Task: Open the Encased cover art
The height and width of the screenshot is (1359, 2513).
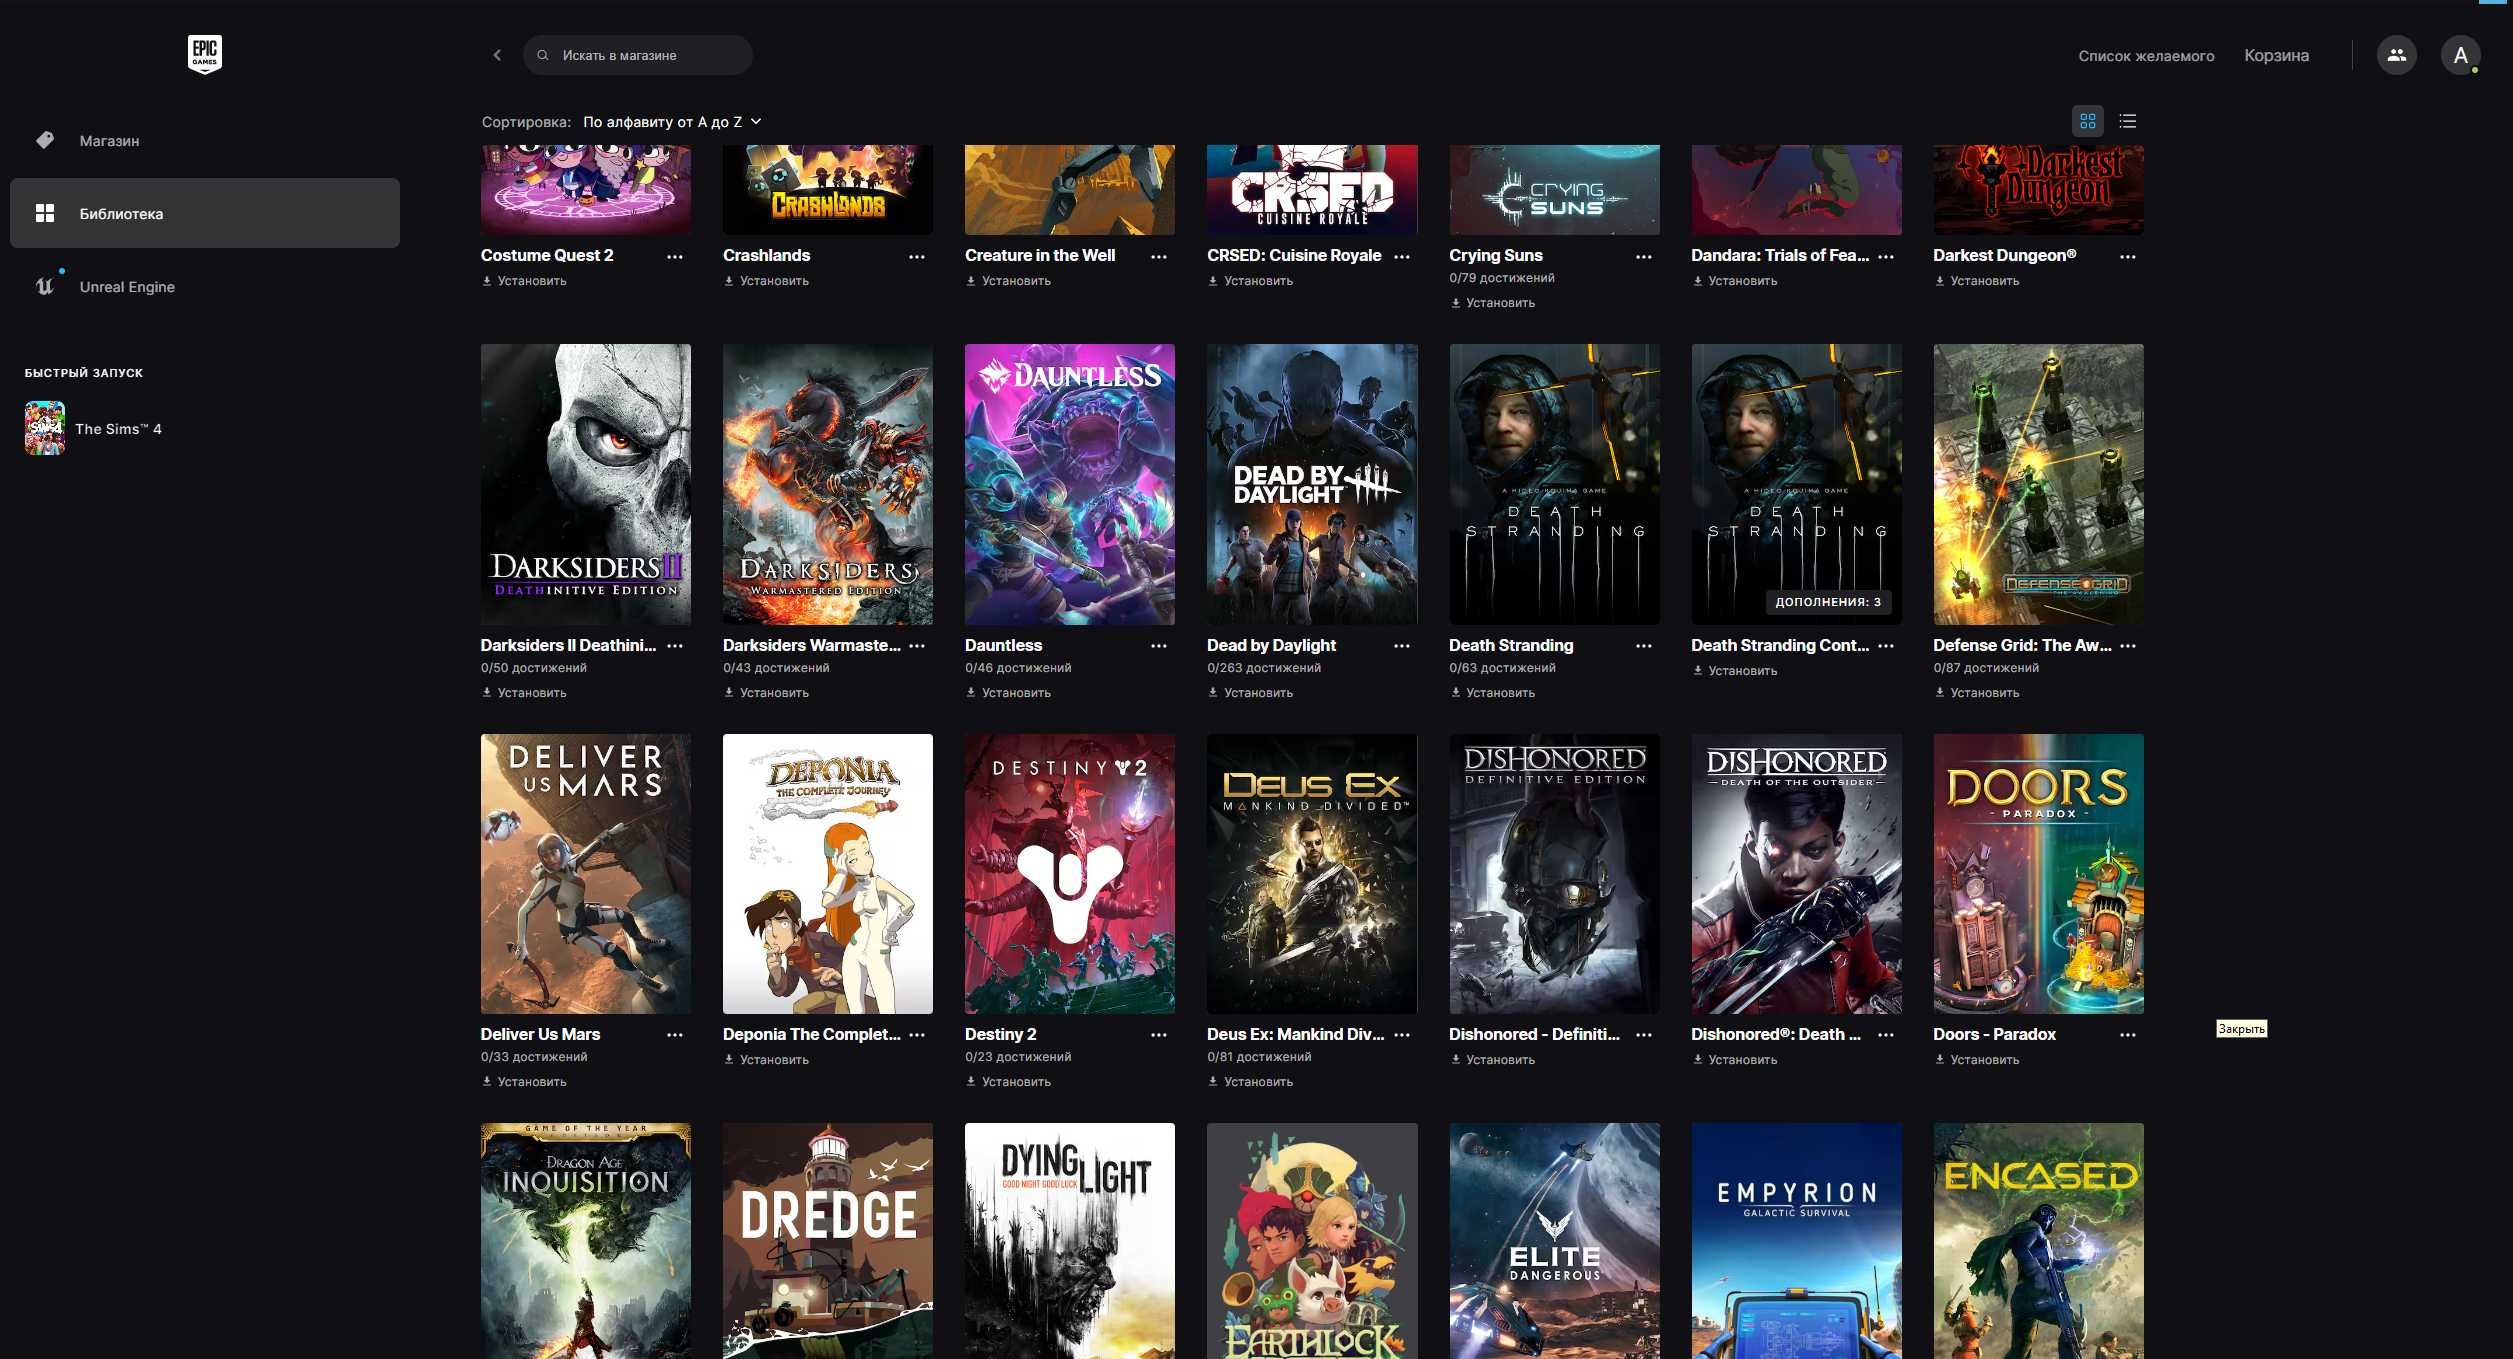Action: [x=2038, y=1241]
